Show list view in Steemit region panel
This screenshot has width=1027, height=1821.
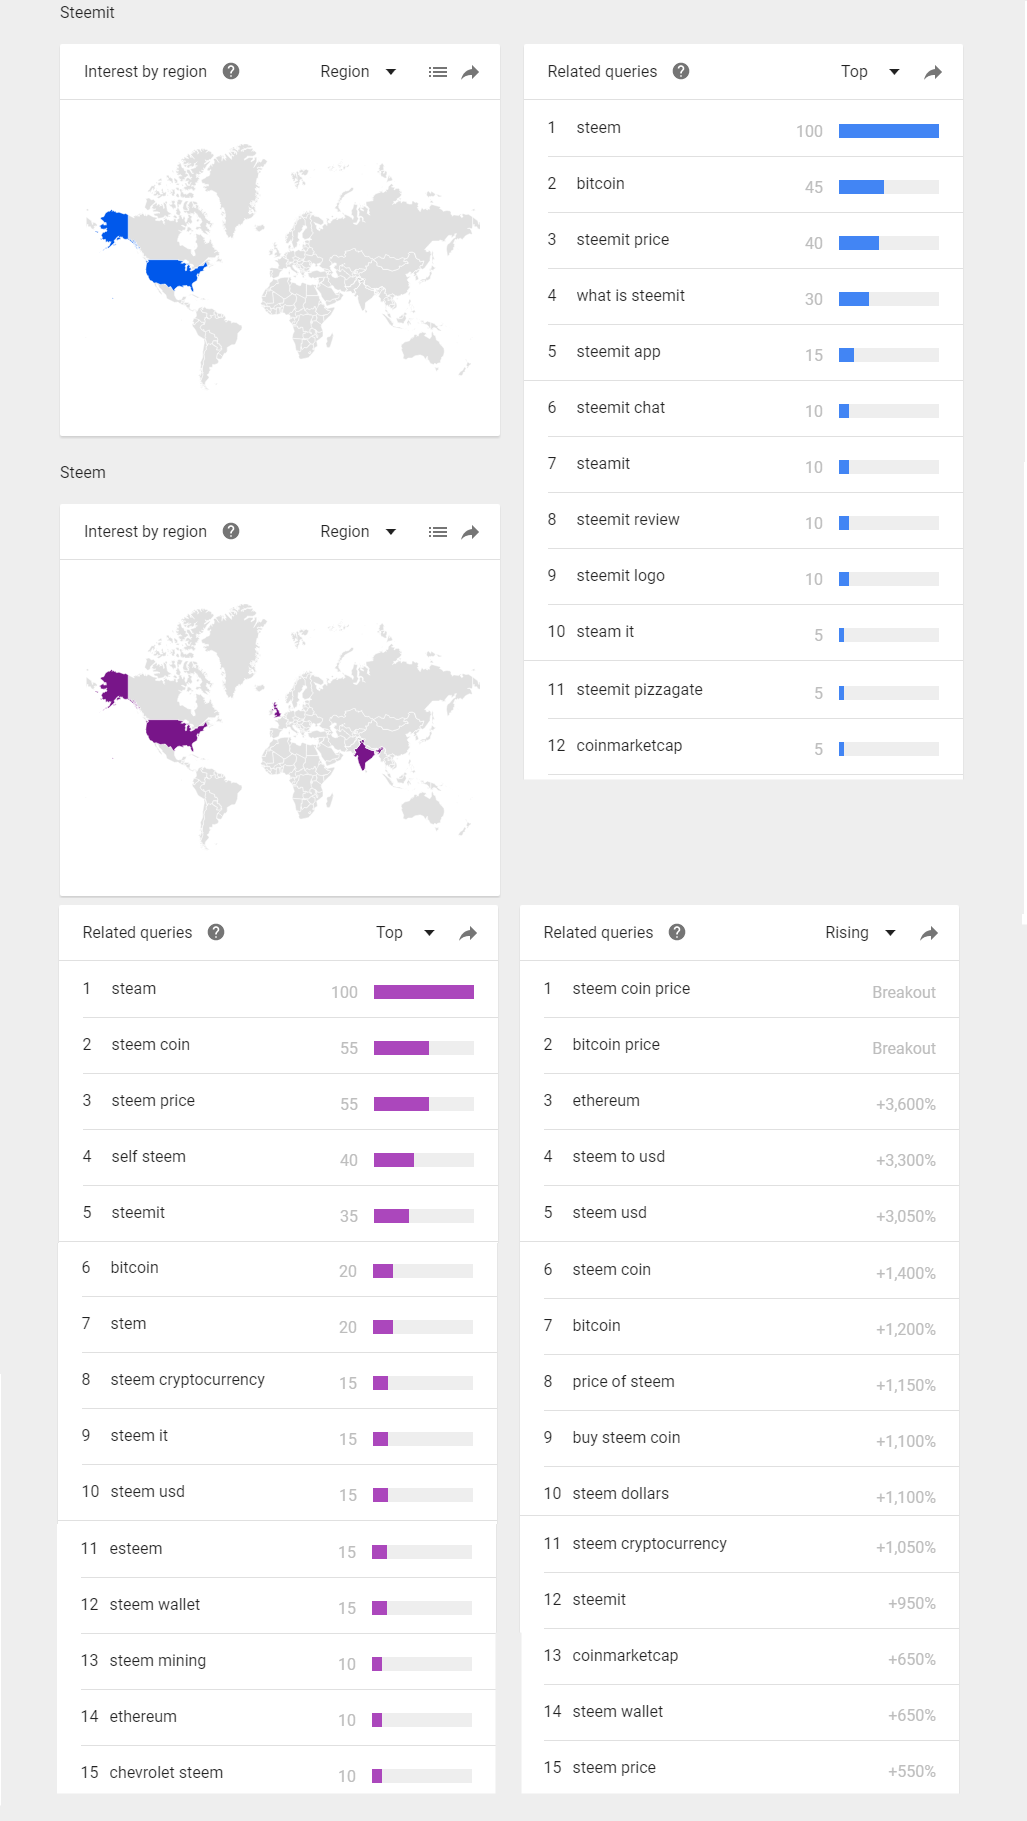[x=438, y=72]
